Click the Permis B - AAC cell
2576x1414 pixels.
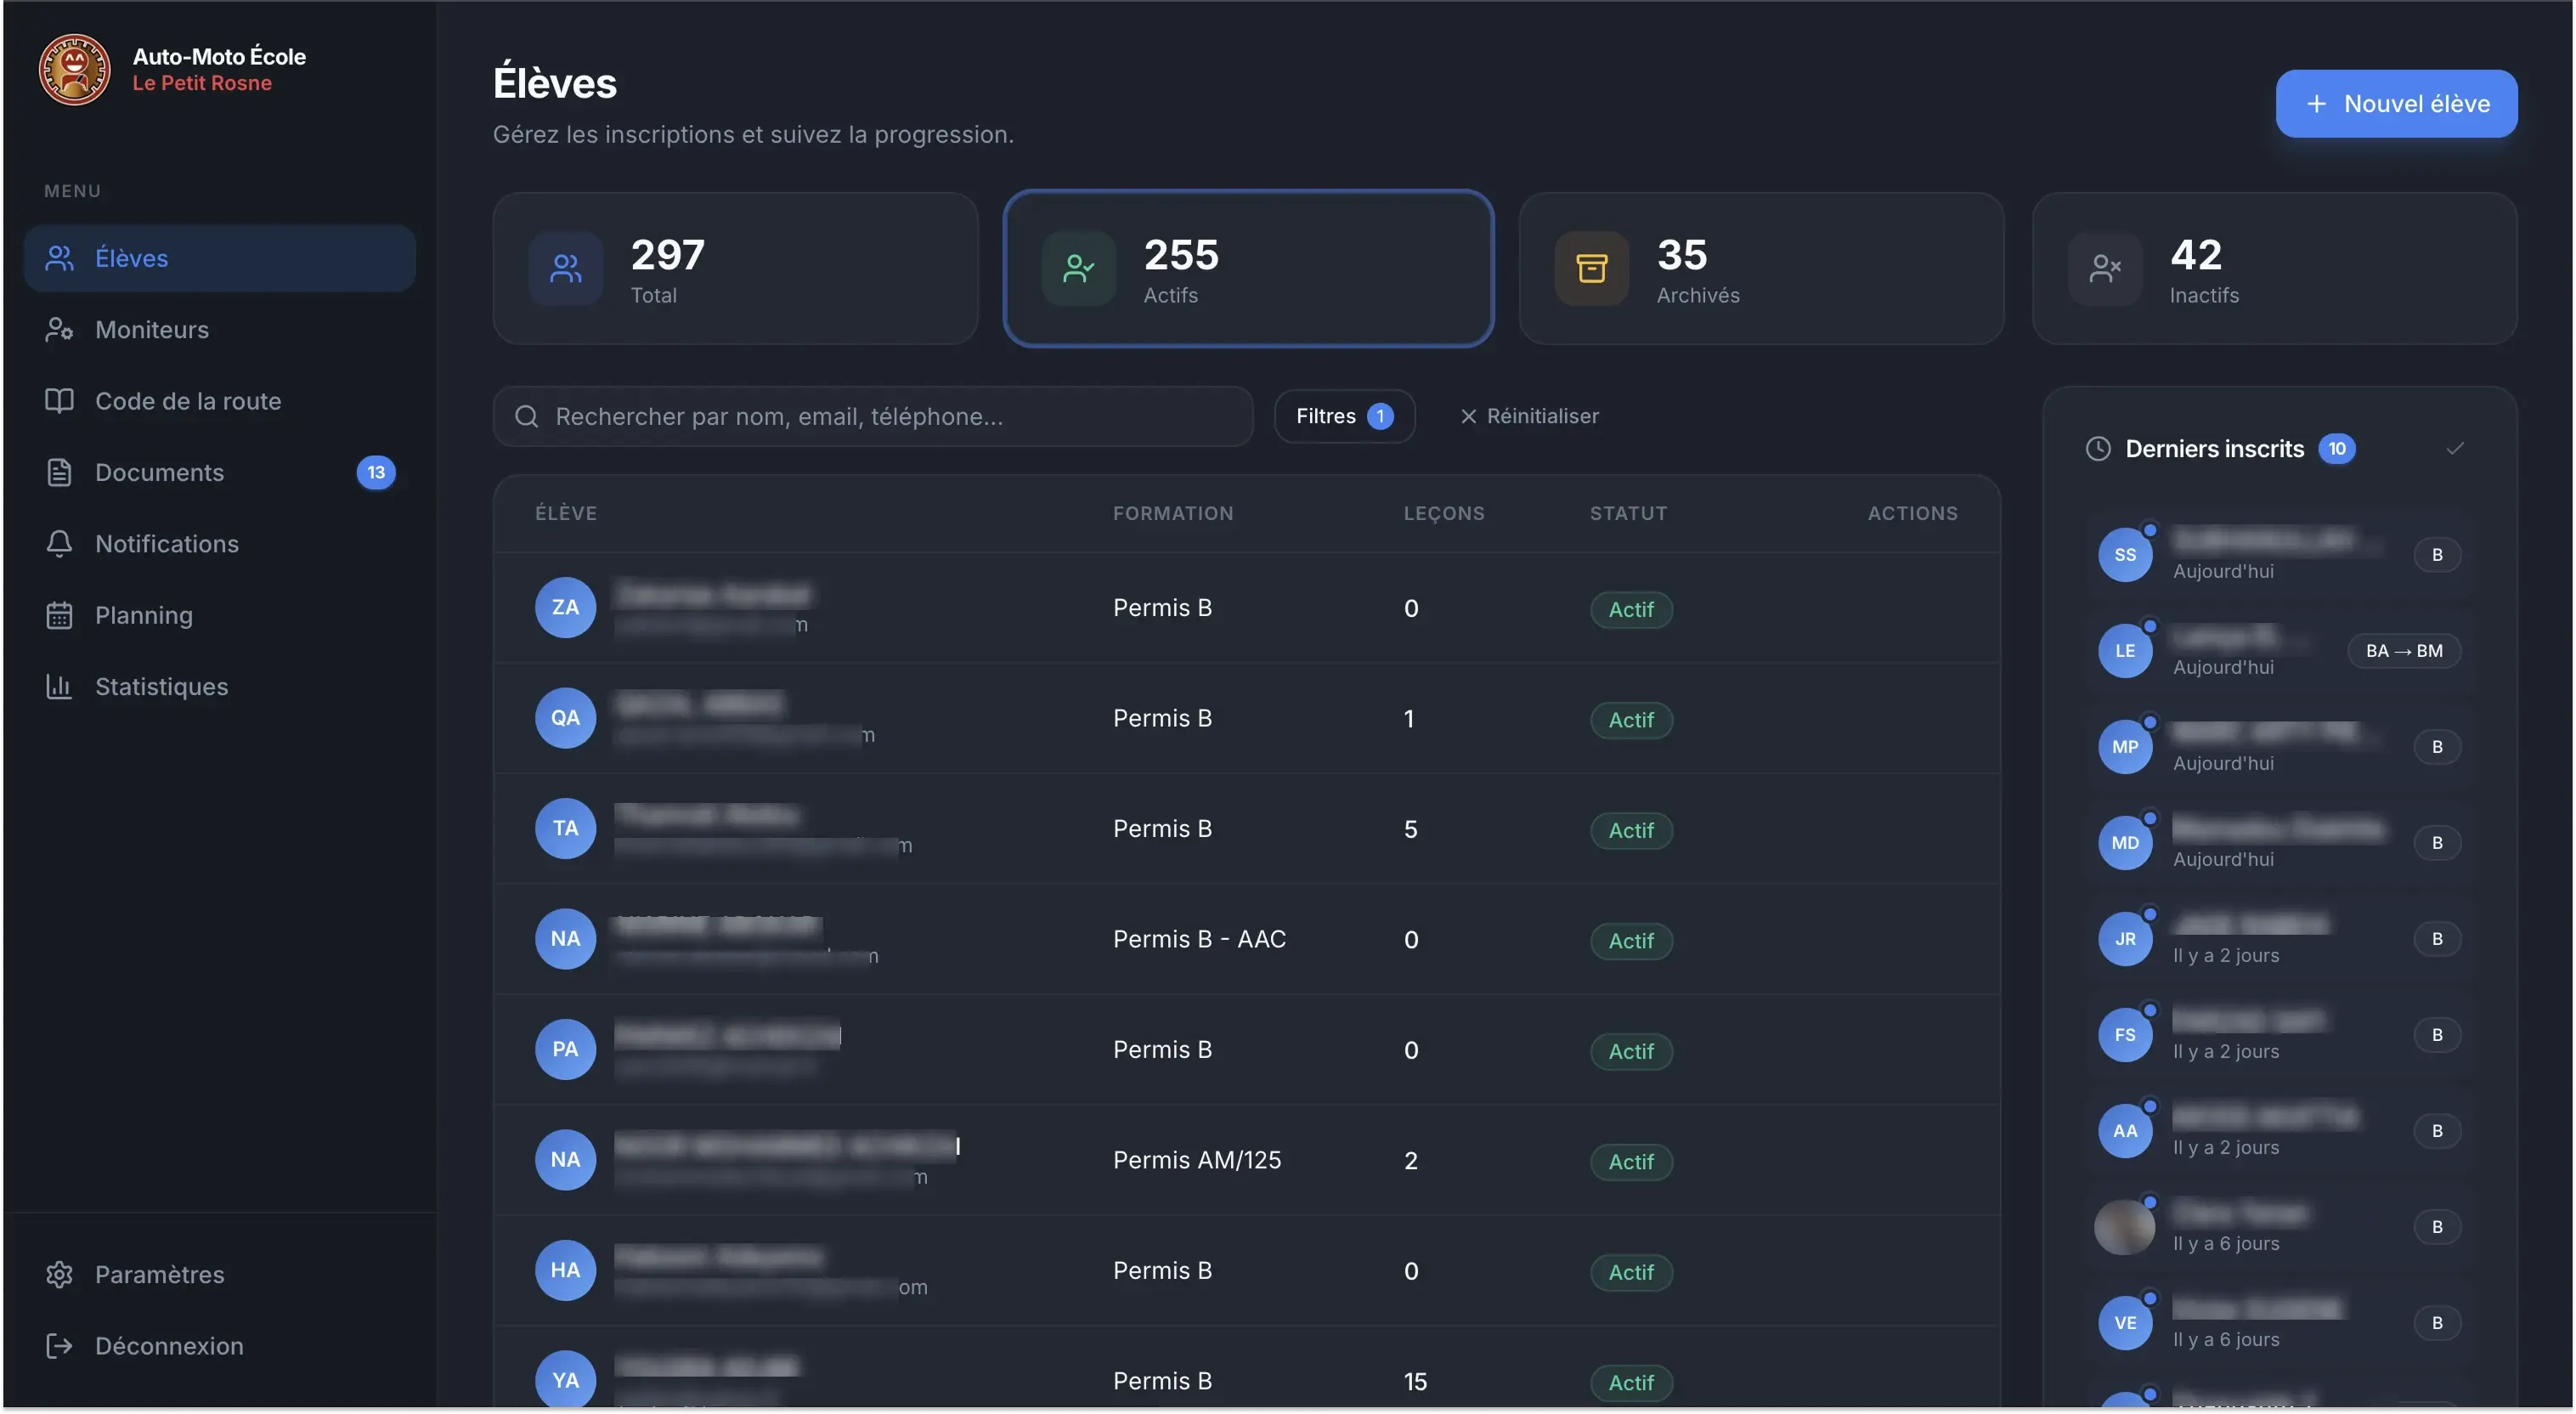click(x=1199, y=939)
